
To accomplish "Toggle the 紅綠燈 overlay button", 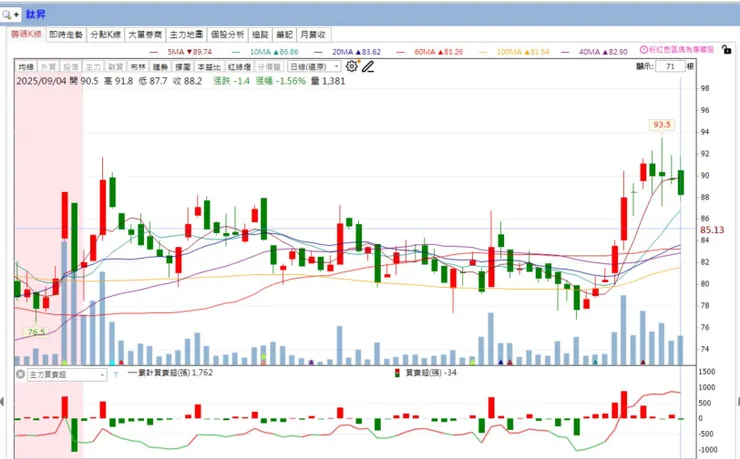I will (x=239, y=67).
